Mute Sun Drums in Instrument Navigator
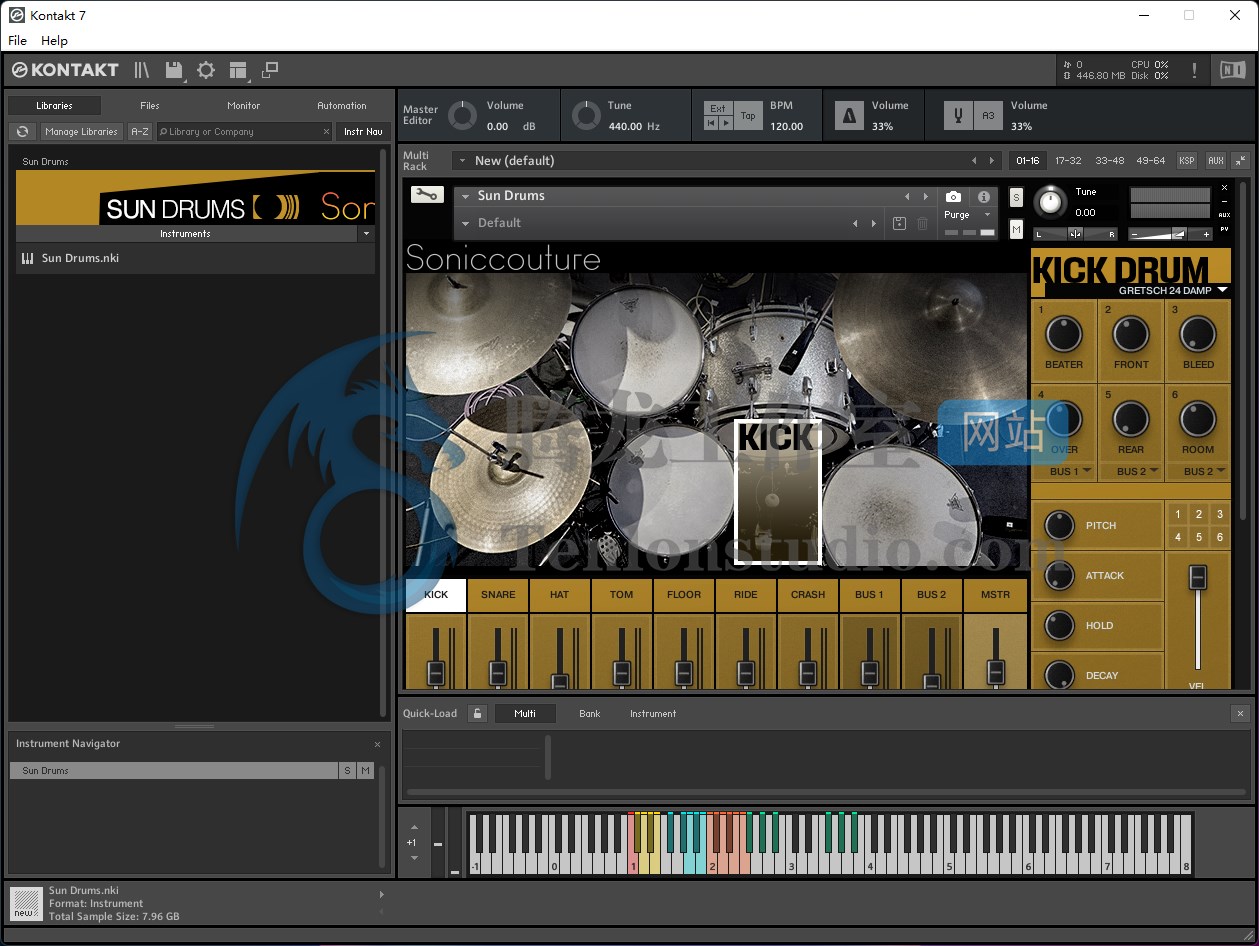 point(365,771)
